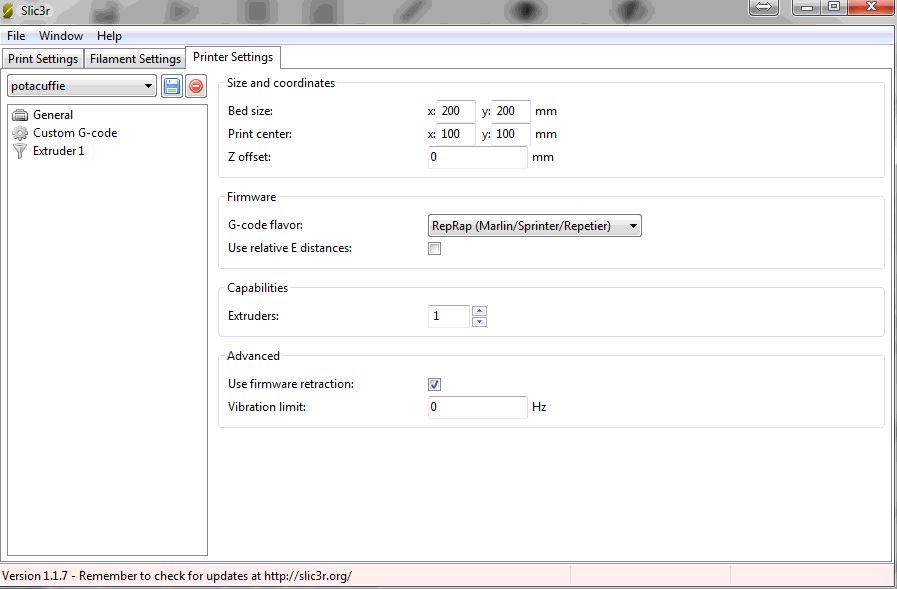Select the Custom G-code gear icon

20,133
